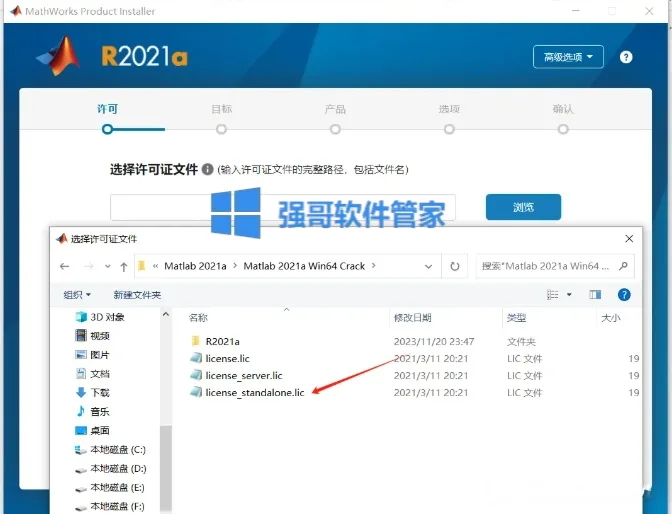Sort by the 大小 column header
This screenshot has height=514, width=672.
pyautogui.click(x=611, y=318)
